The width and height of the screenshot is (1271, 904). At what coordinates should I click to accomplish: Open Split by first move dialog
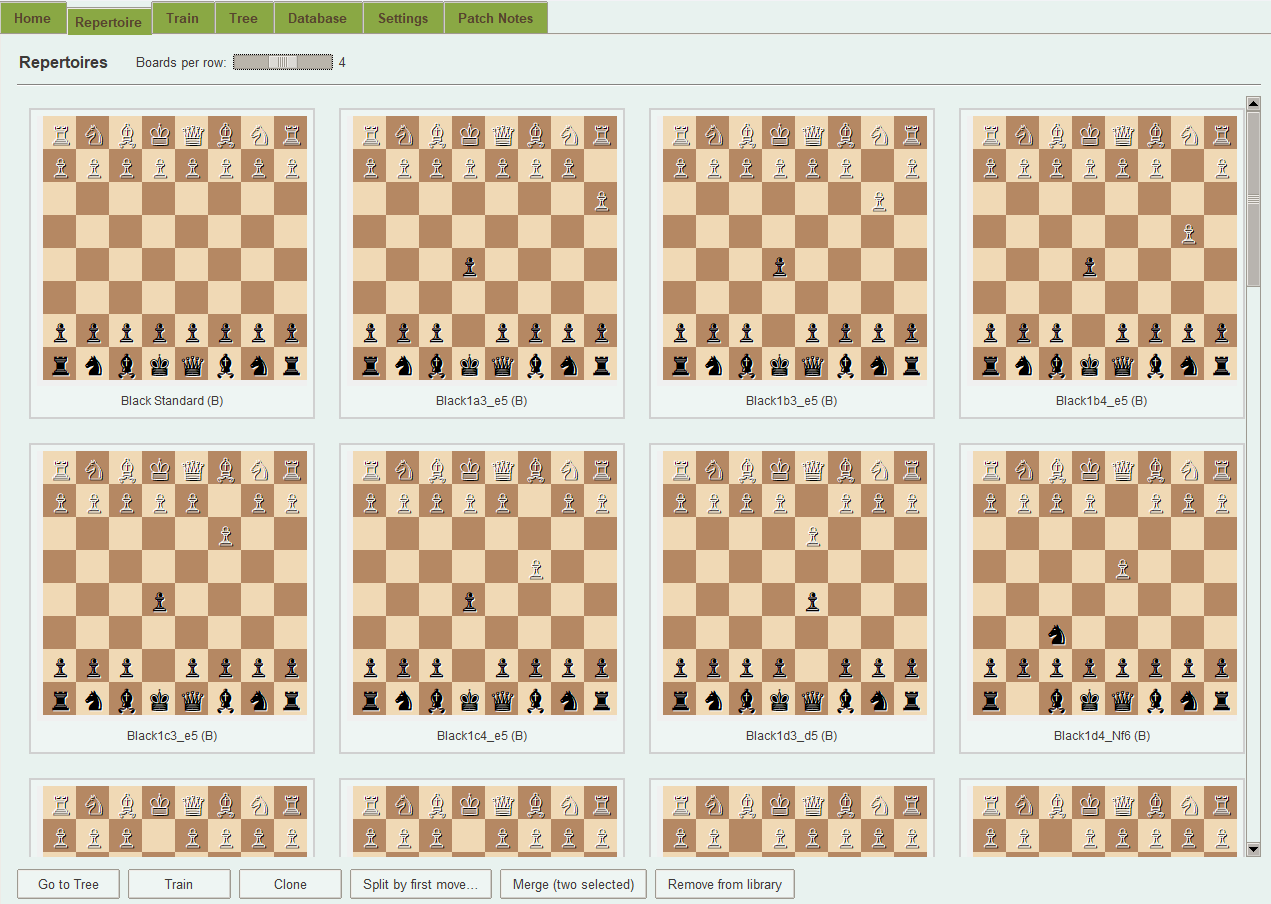tap(421, 884)
